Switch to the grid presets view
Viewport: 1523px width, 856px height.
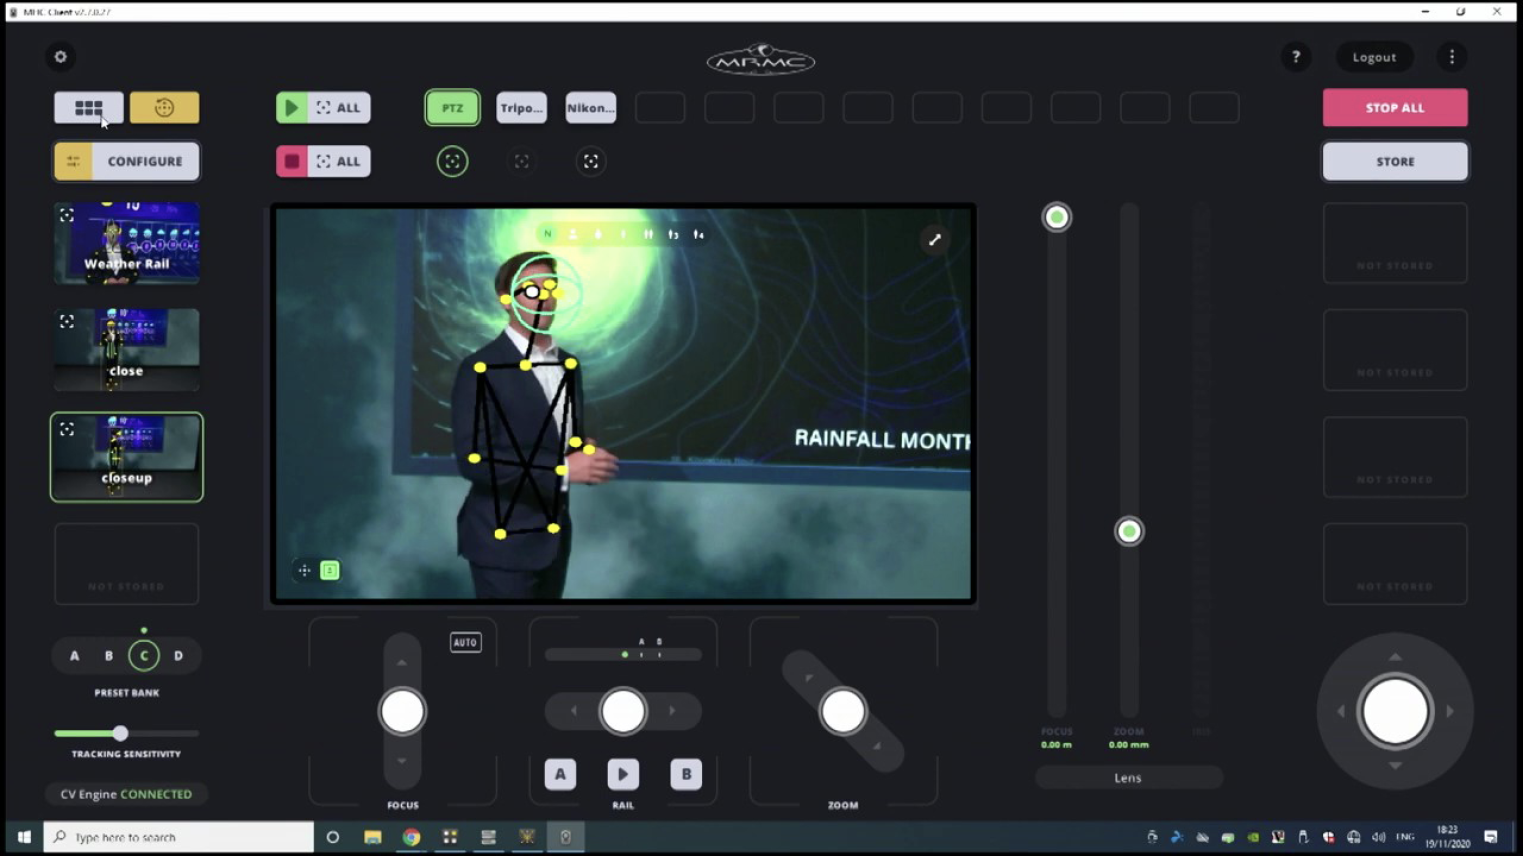(x=89, y=108)
